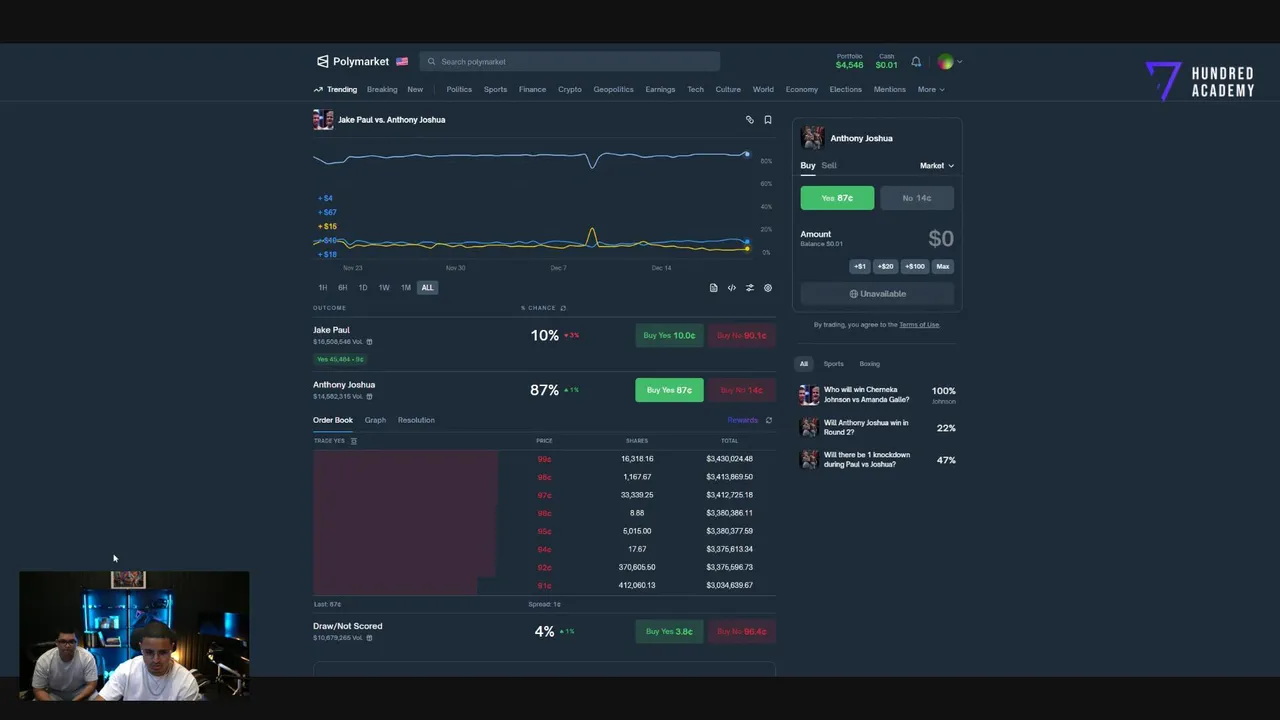The image size is (1280, 720).
Task: Open the Market order type dropdown
Action: click(937, 166)
